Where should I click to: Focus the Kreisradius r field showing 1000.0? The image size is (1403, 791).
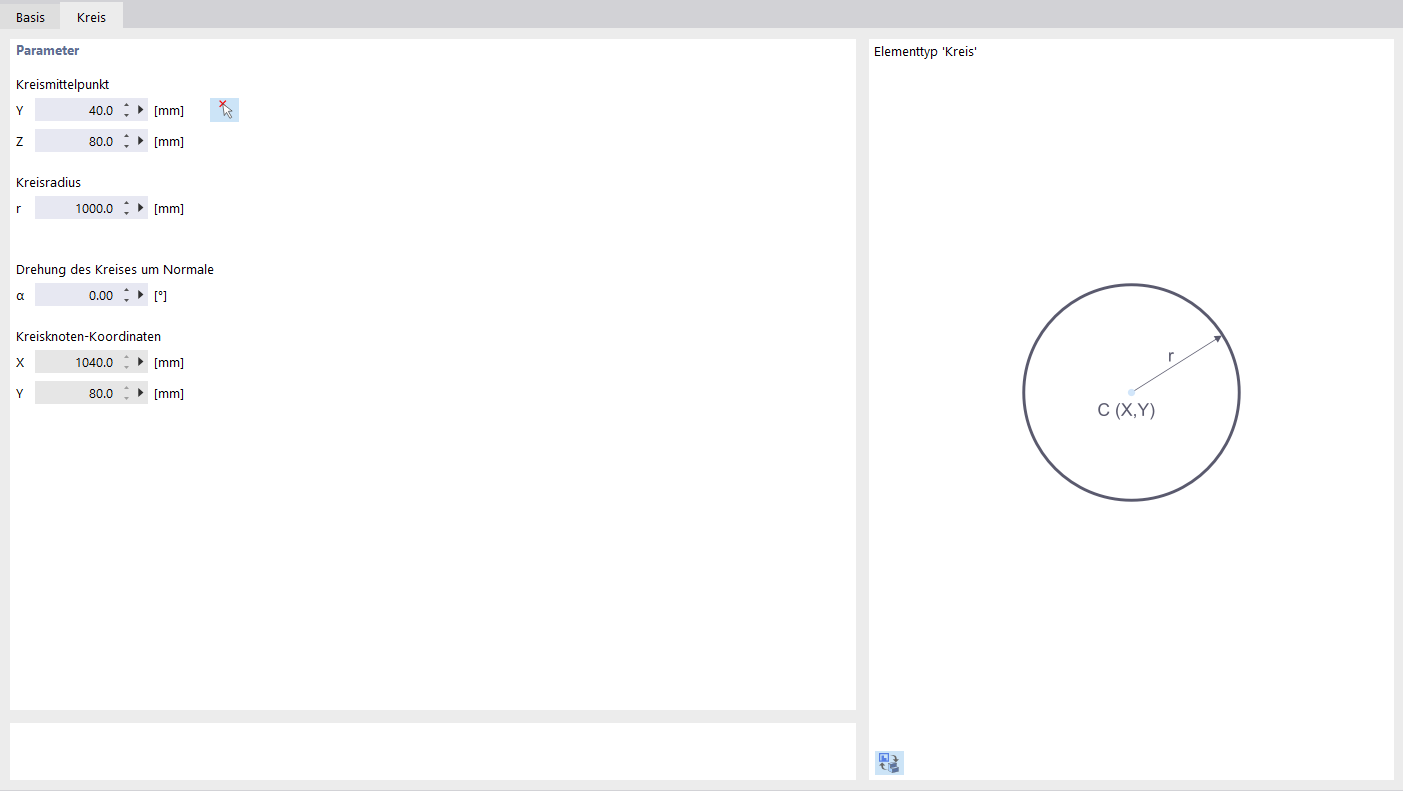click(76, 208)
